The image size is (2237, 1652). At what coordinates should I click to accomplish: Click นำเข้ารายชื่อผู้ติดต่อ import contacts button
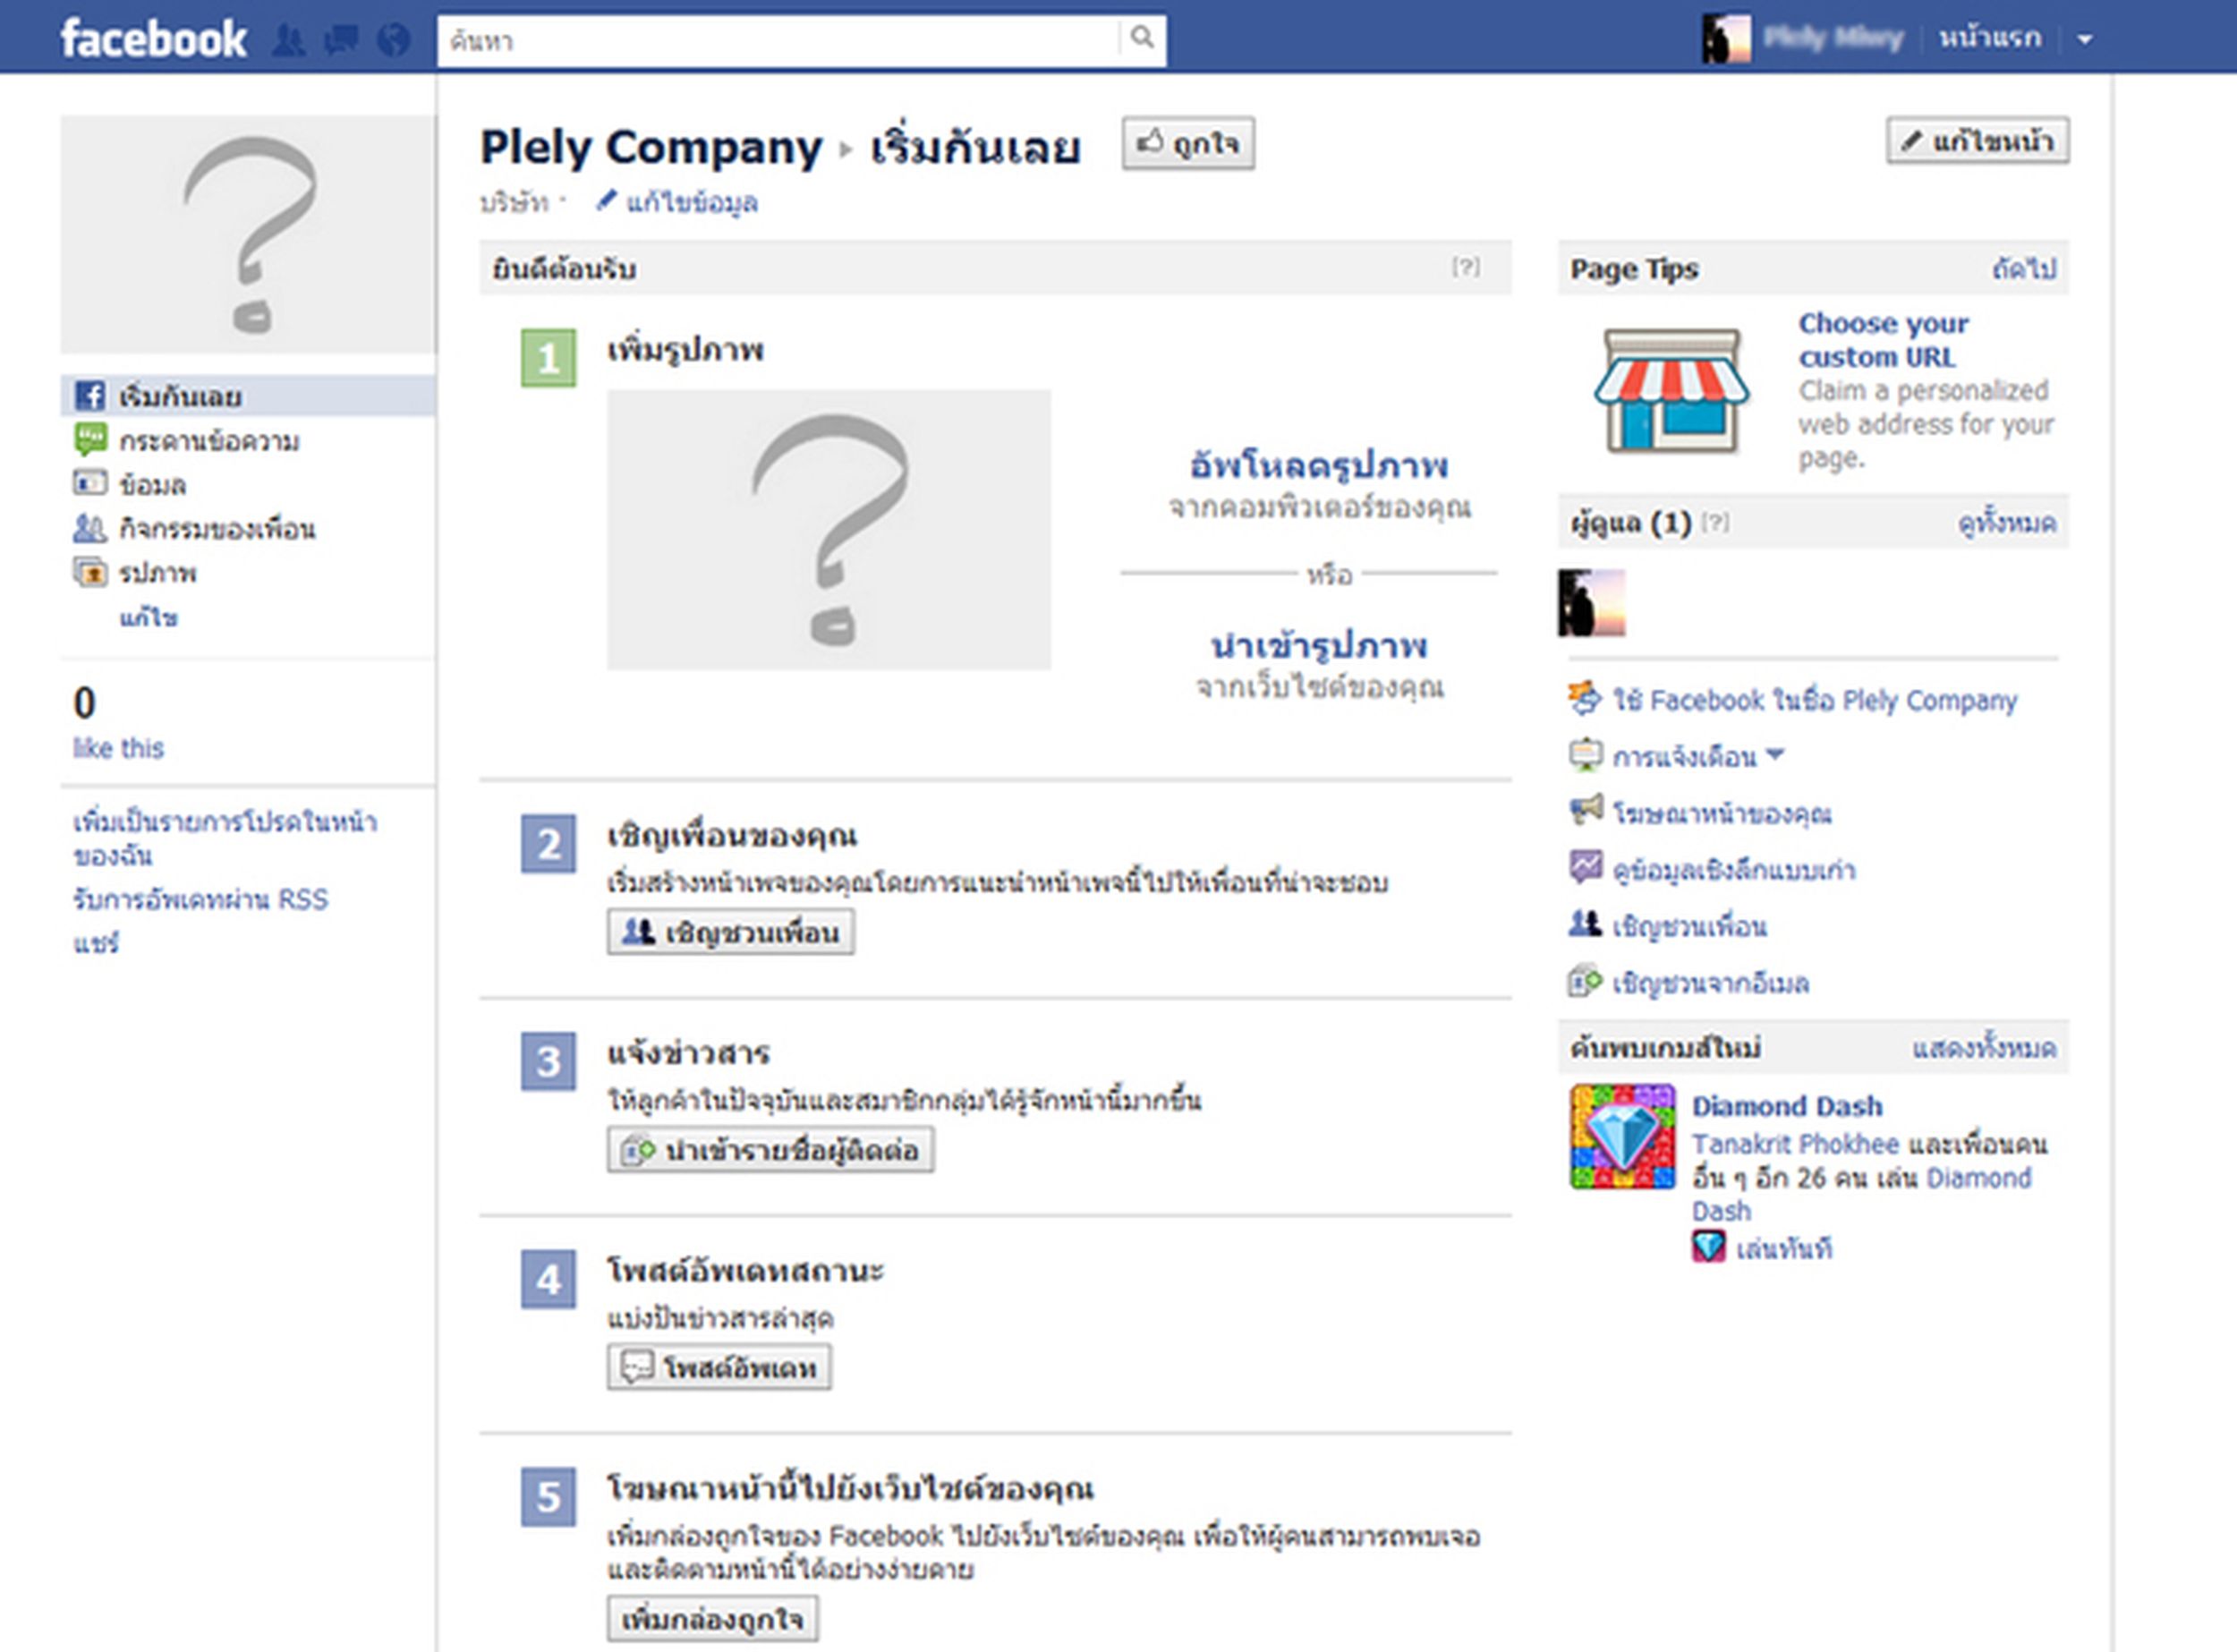(x=771, y=1149)
